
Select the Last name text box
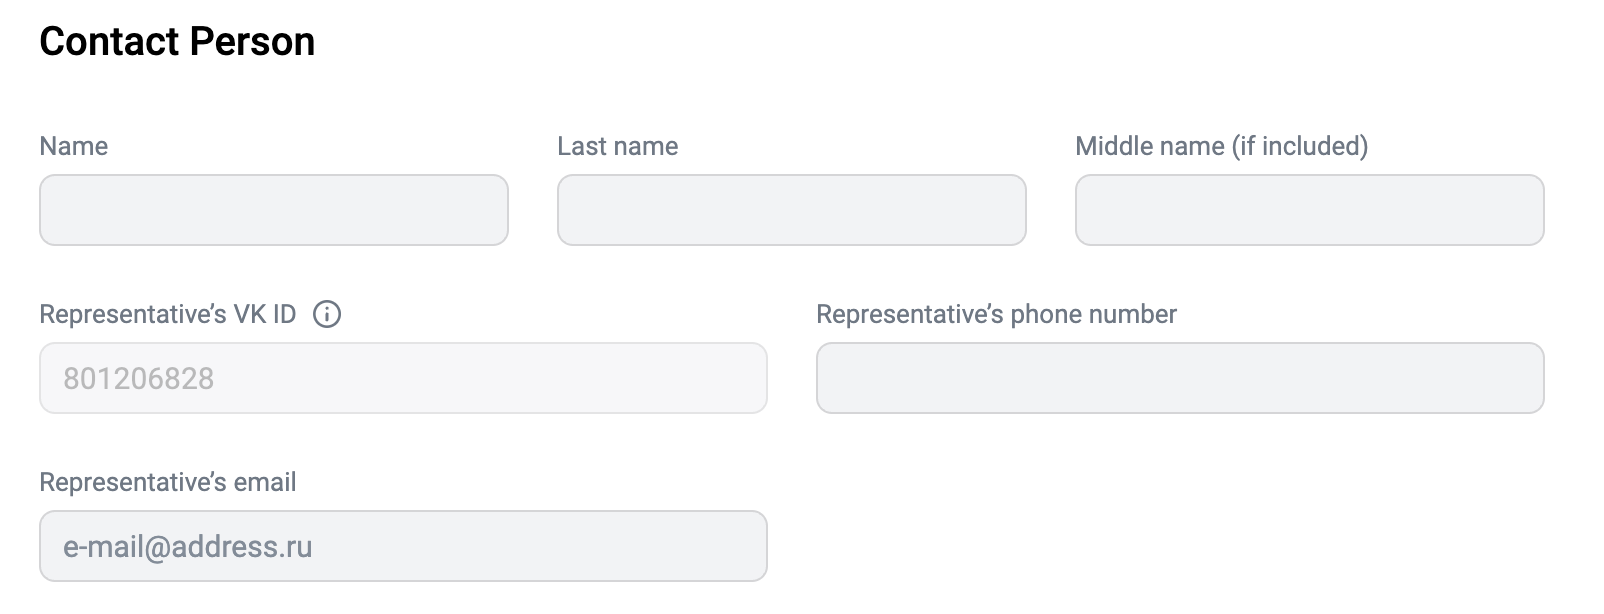[792, 210]
